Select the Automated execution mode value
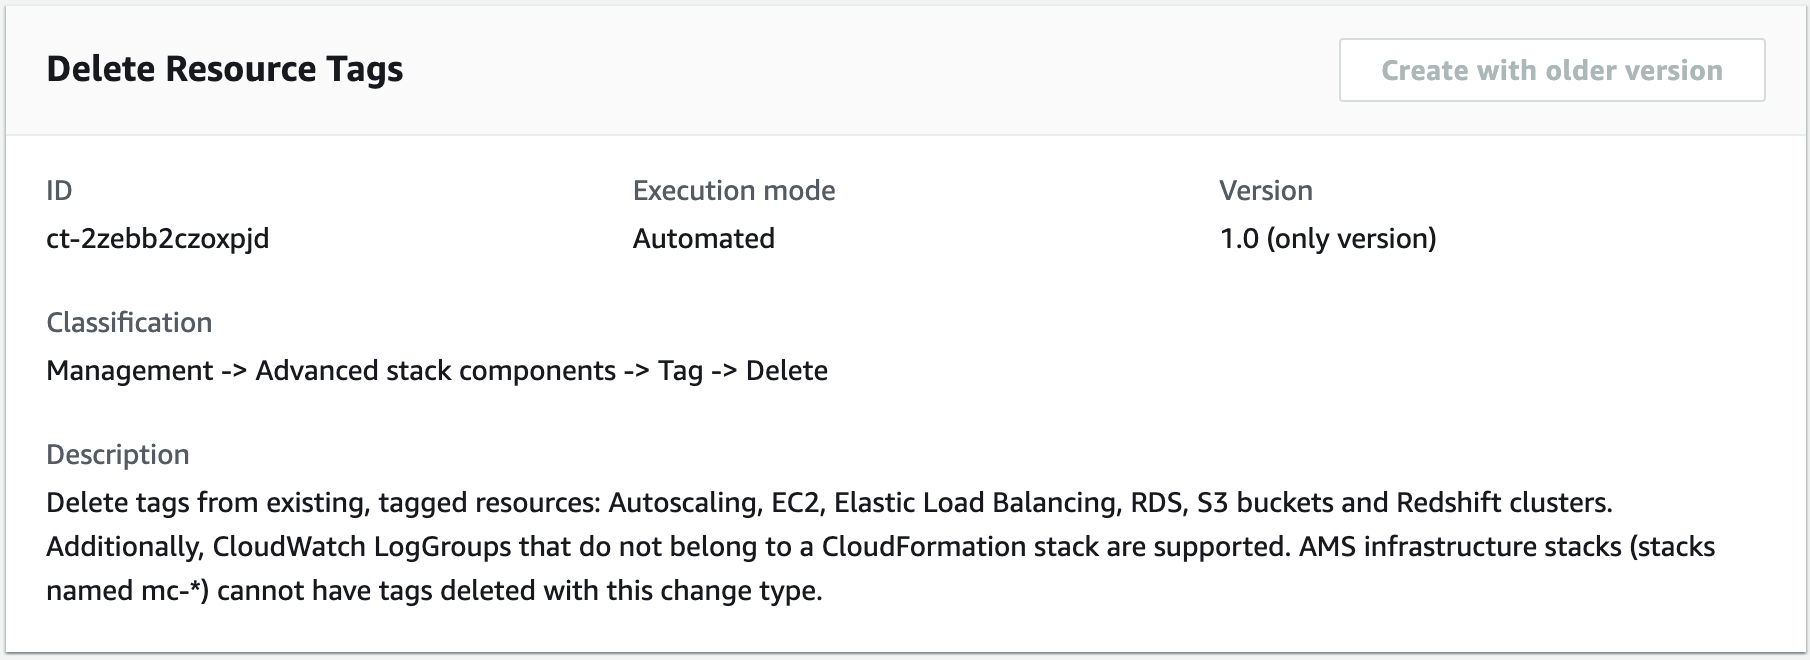The width and height of the screenshot is (1810, 660). (x=702, y=238)
